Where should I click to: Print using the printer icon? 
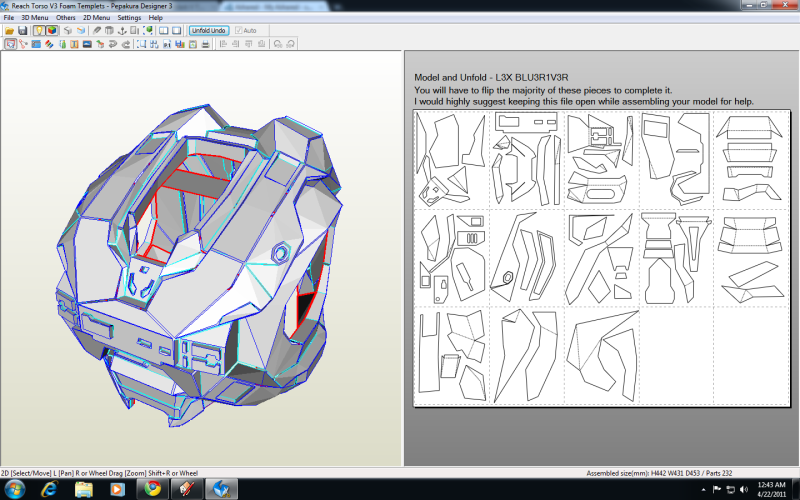pyautogui.click(x=206, y=44)
